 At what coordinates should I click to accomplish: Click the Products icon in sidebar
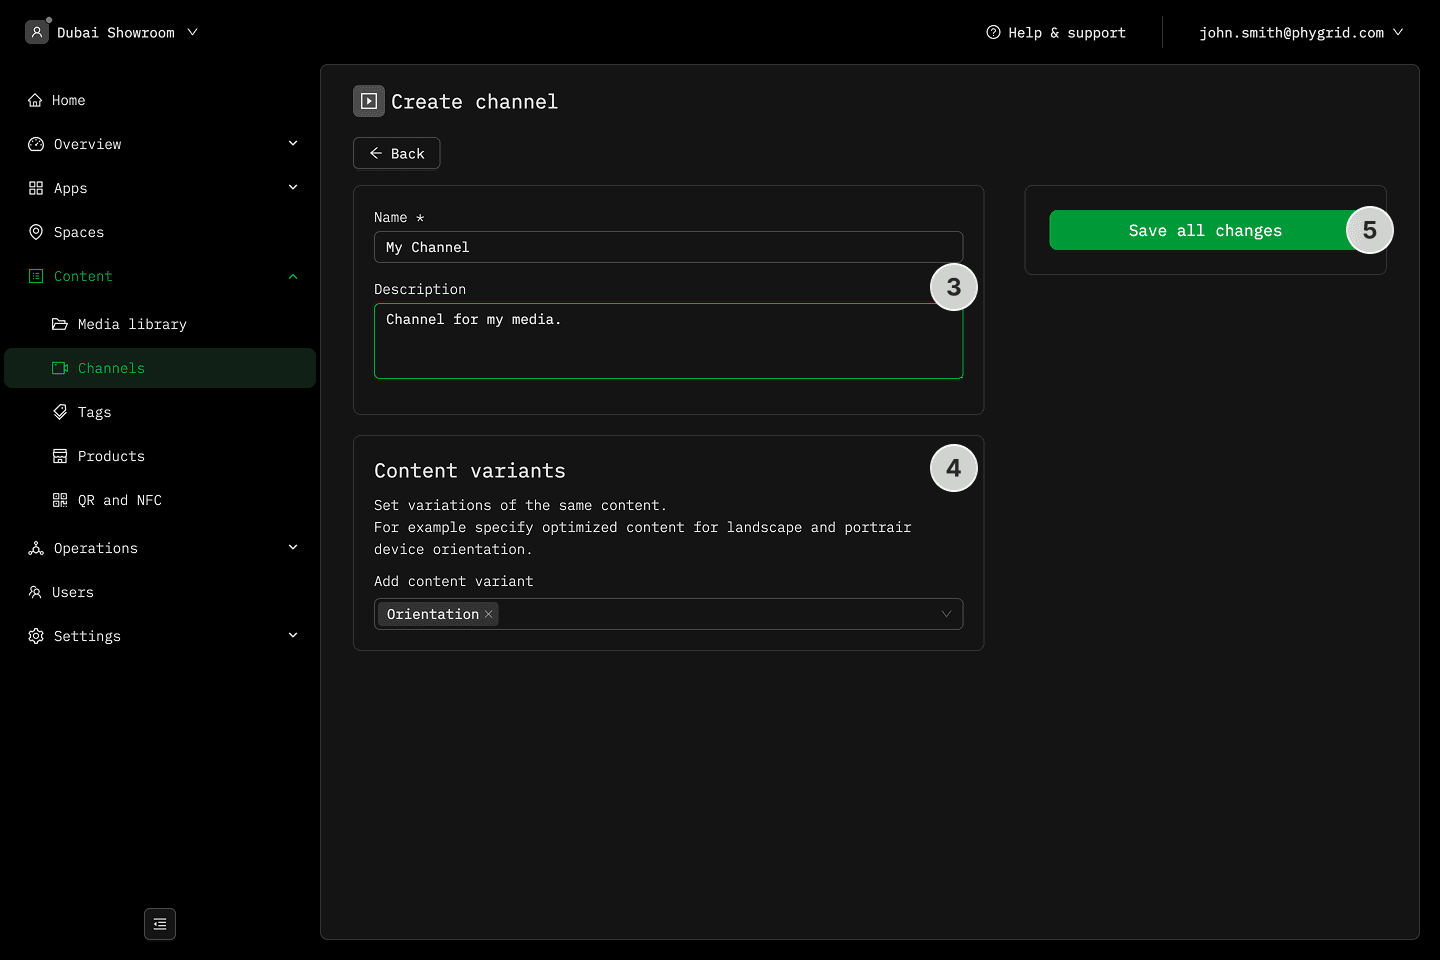coord(60,456)
